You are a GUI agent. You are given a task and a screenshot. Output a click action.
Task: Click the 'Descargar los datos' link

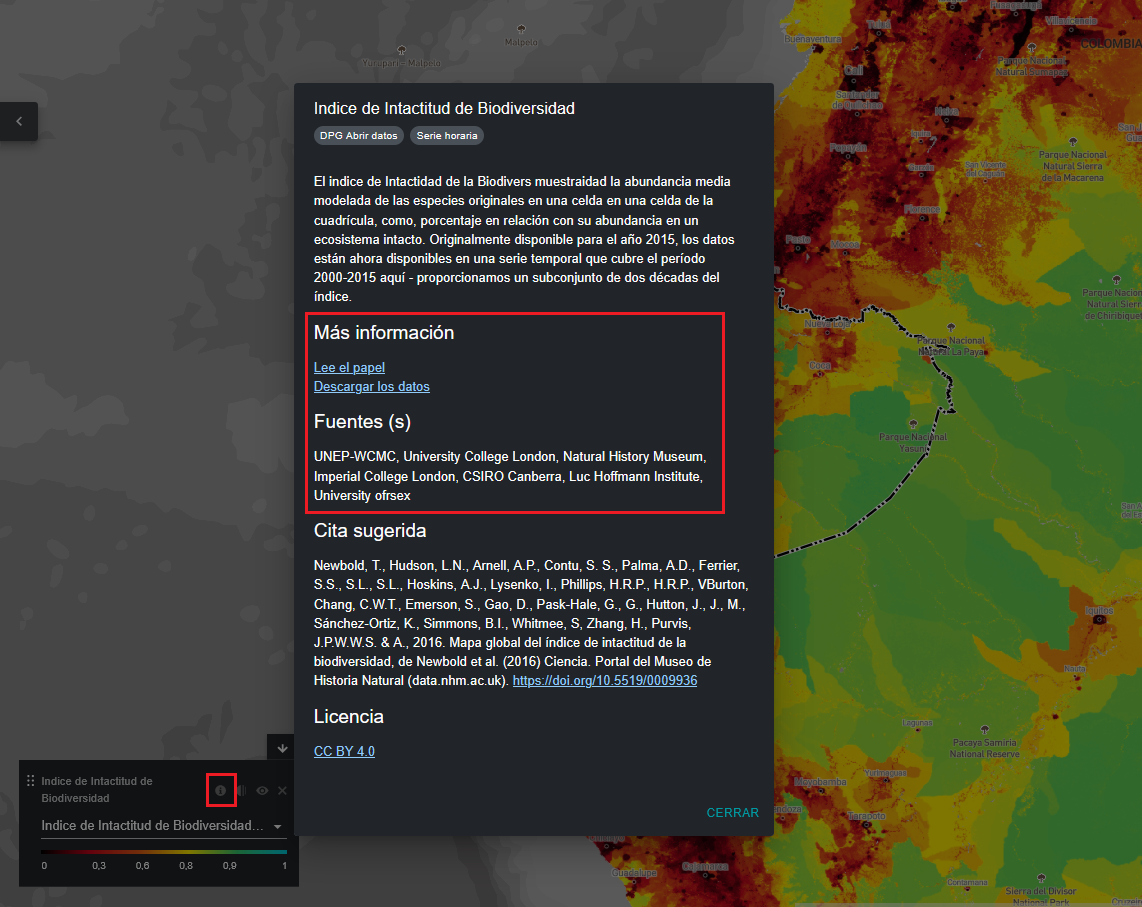click(371, 386)
